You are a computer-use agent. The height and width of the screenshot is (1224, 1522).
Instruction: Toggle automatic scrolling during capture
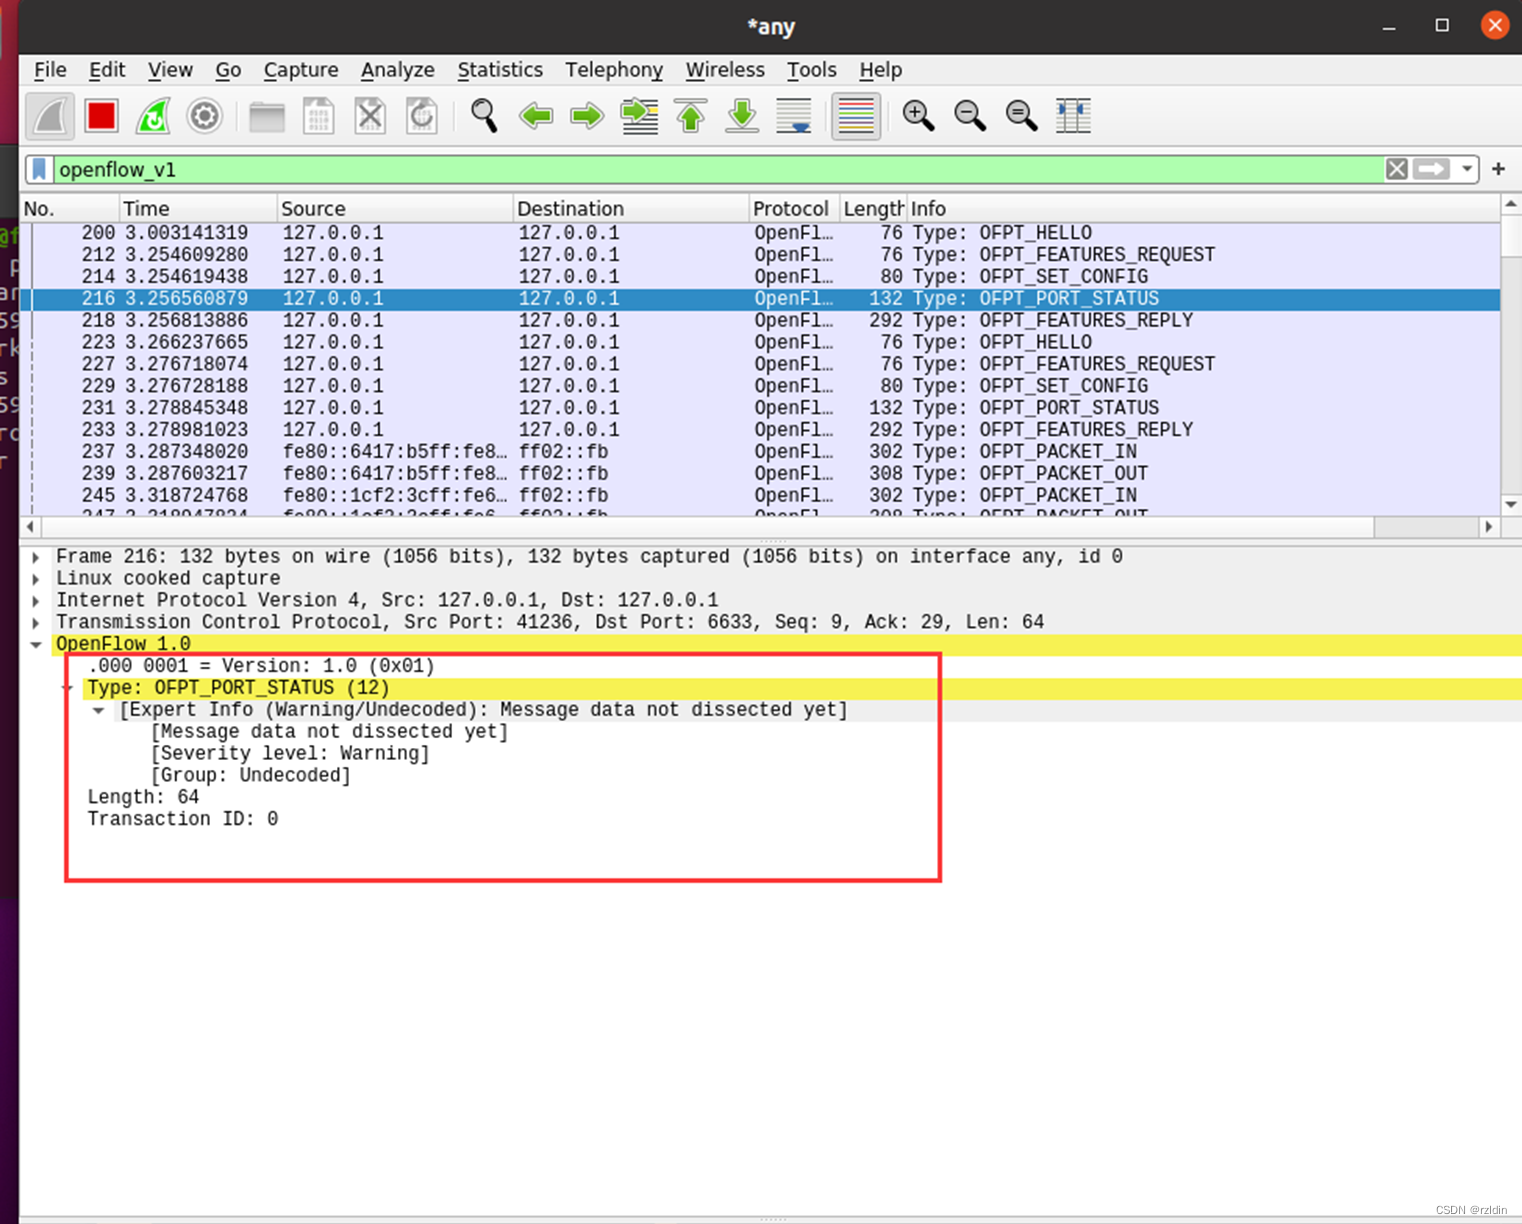[793, 116]
